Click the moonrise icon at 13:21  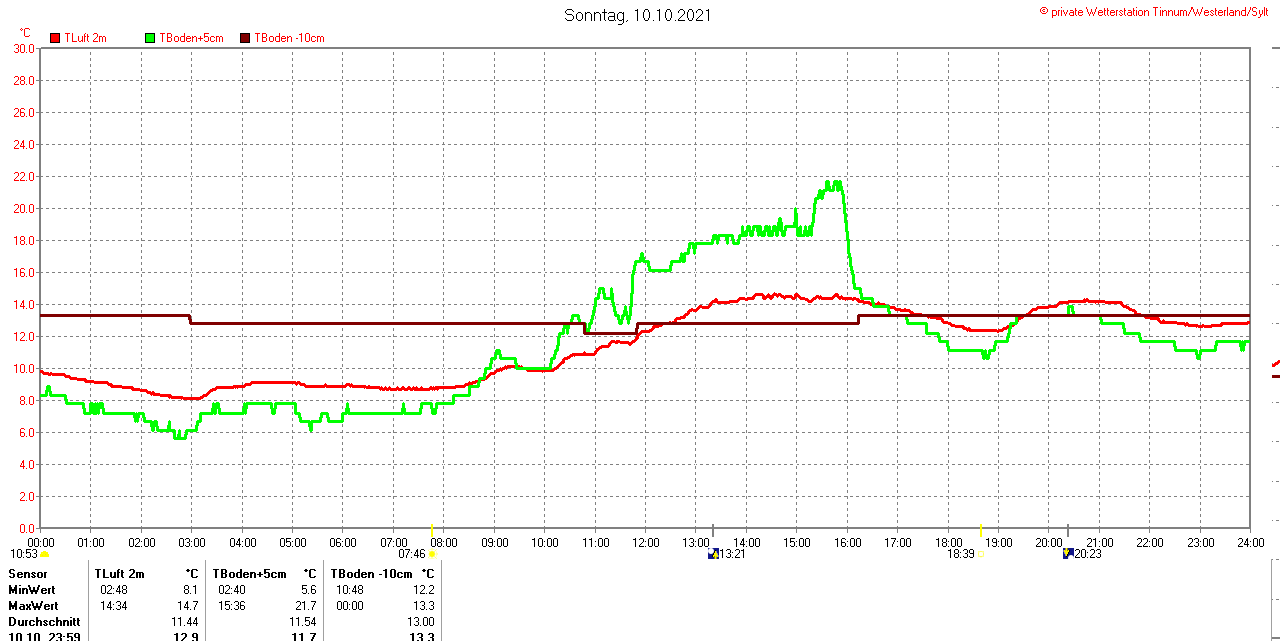tap(713, 553)
